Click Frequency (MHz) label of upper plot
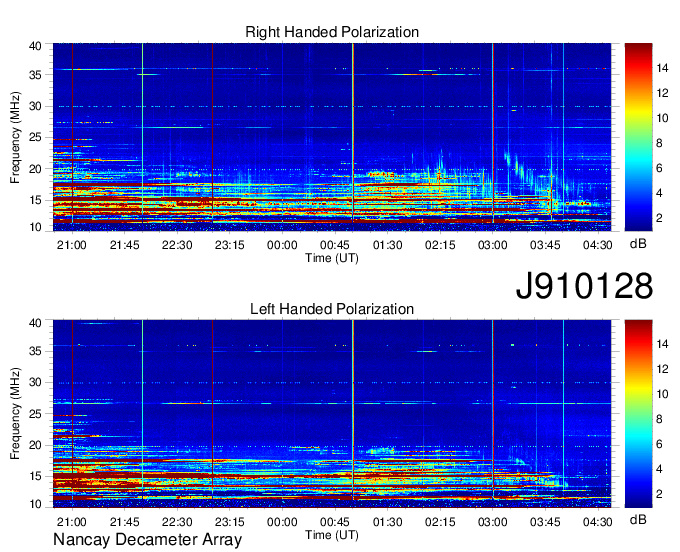The height and width of the screenshot is (552, 680). click(15, 137)
